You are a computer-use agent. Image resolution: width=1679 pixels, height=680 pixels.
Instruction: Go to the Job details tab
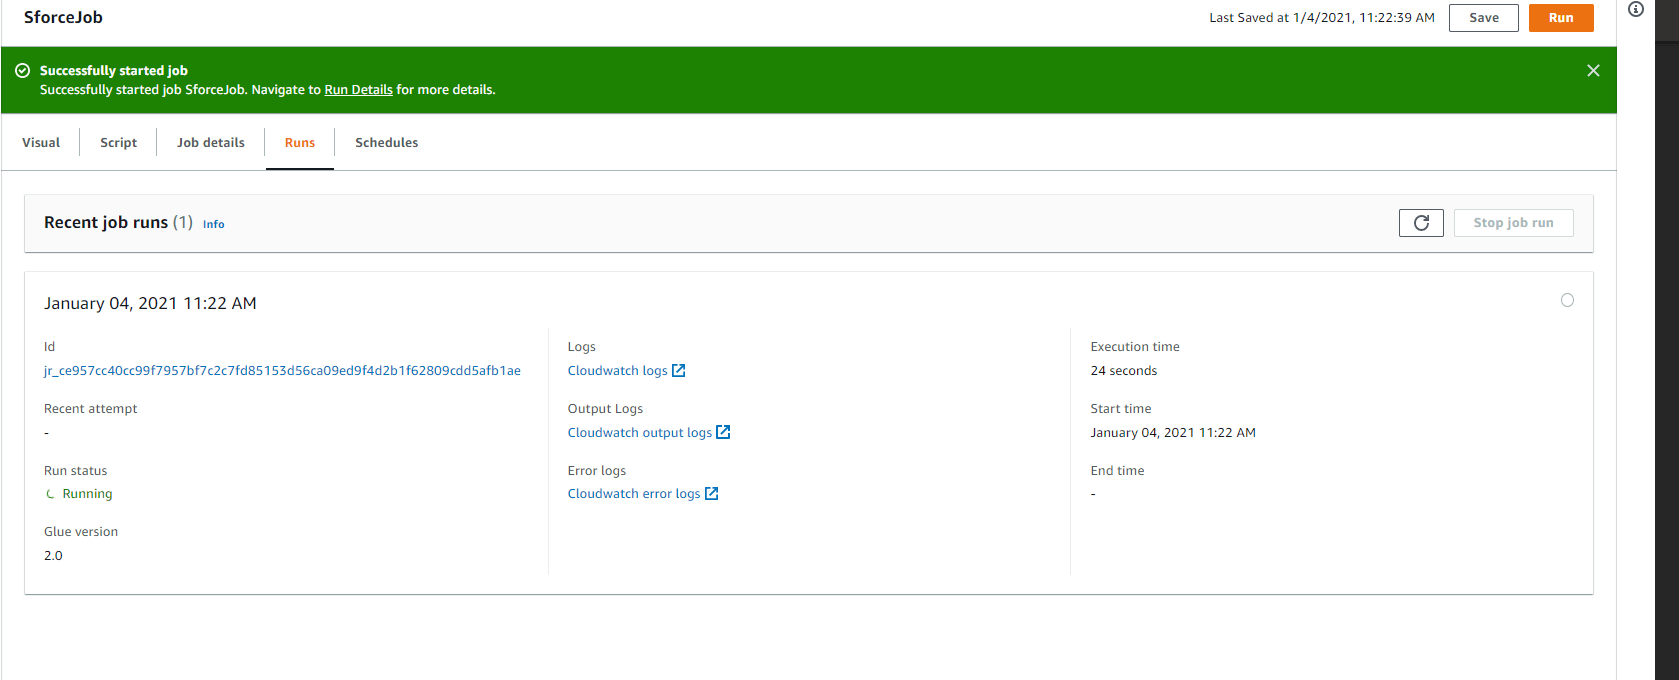(211, 143)
